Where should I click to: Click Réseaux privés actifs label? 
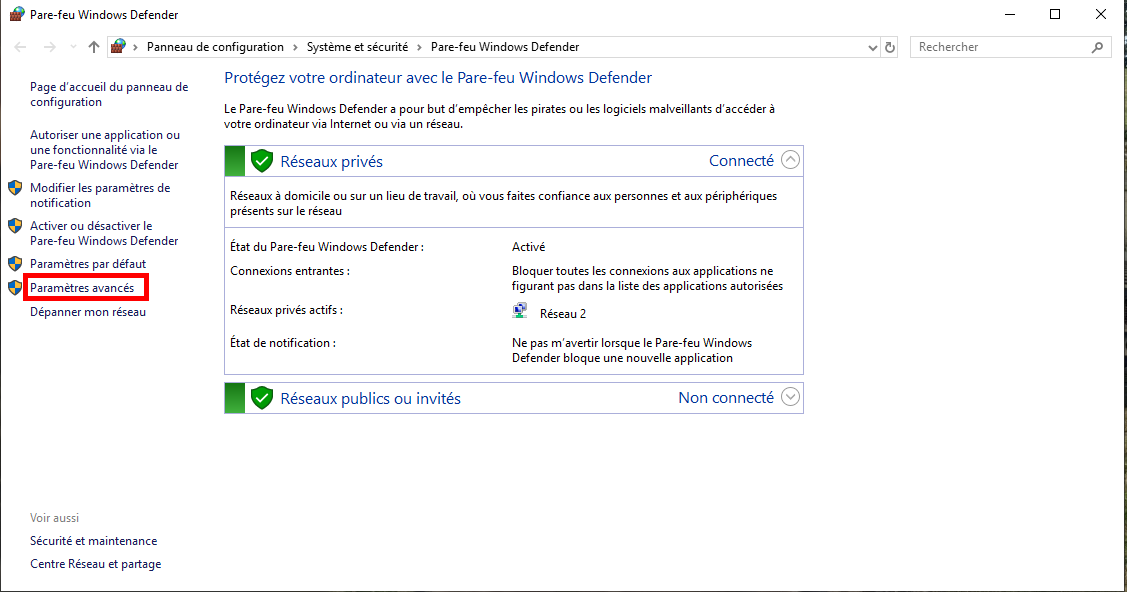[x=286, y=310]
